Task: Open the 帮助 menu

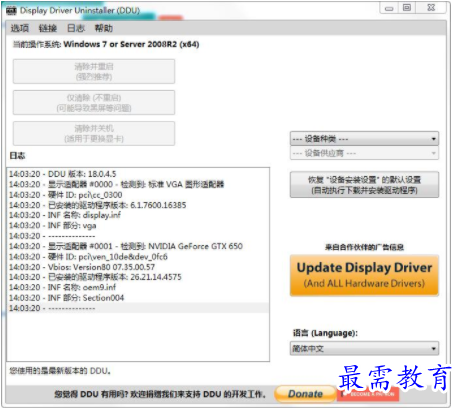Action: [x=104, y=28]
